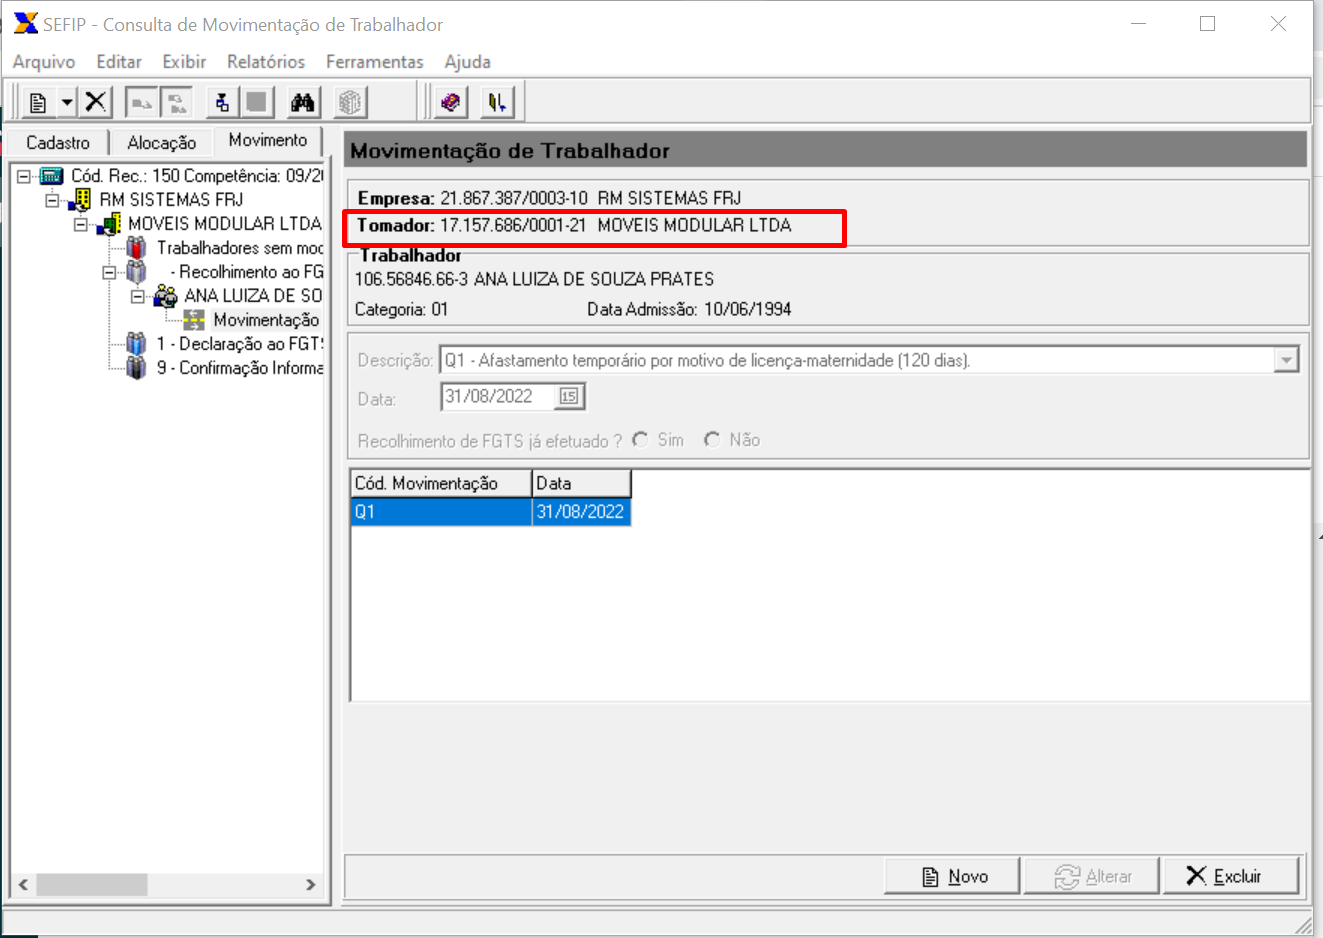Select the MOVEIS MODULAR LTDA tree icon
Screen dimensions: 1323x938
[x=109, y=224]
